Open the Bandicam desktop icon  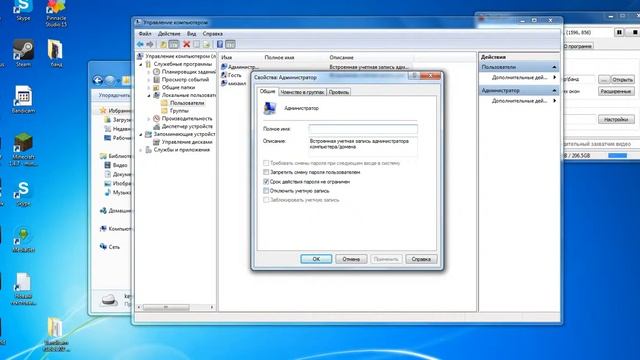[x=23, y=99]
